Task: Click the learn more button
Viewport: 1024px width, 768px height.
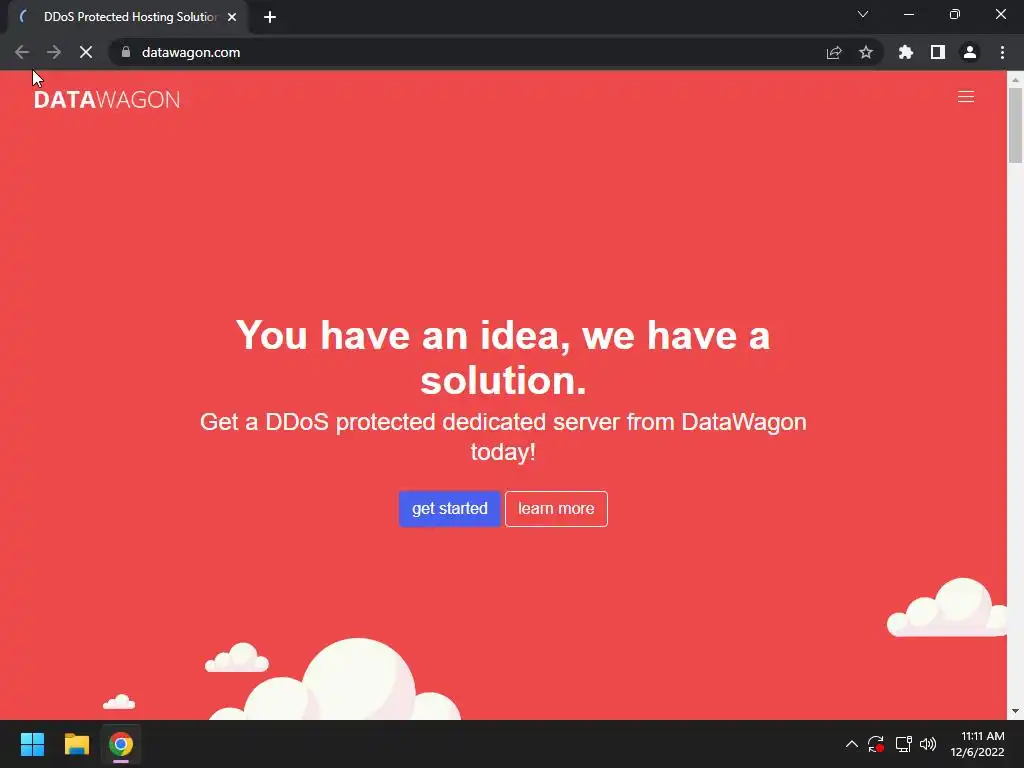Action: 556,509
